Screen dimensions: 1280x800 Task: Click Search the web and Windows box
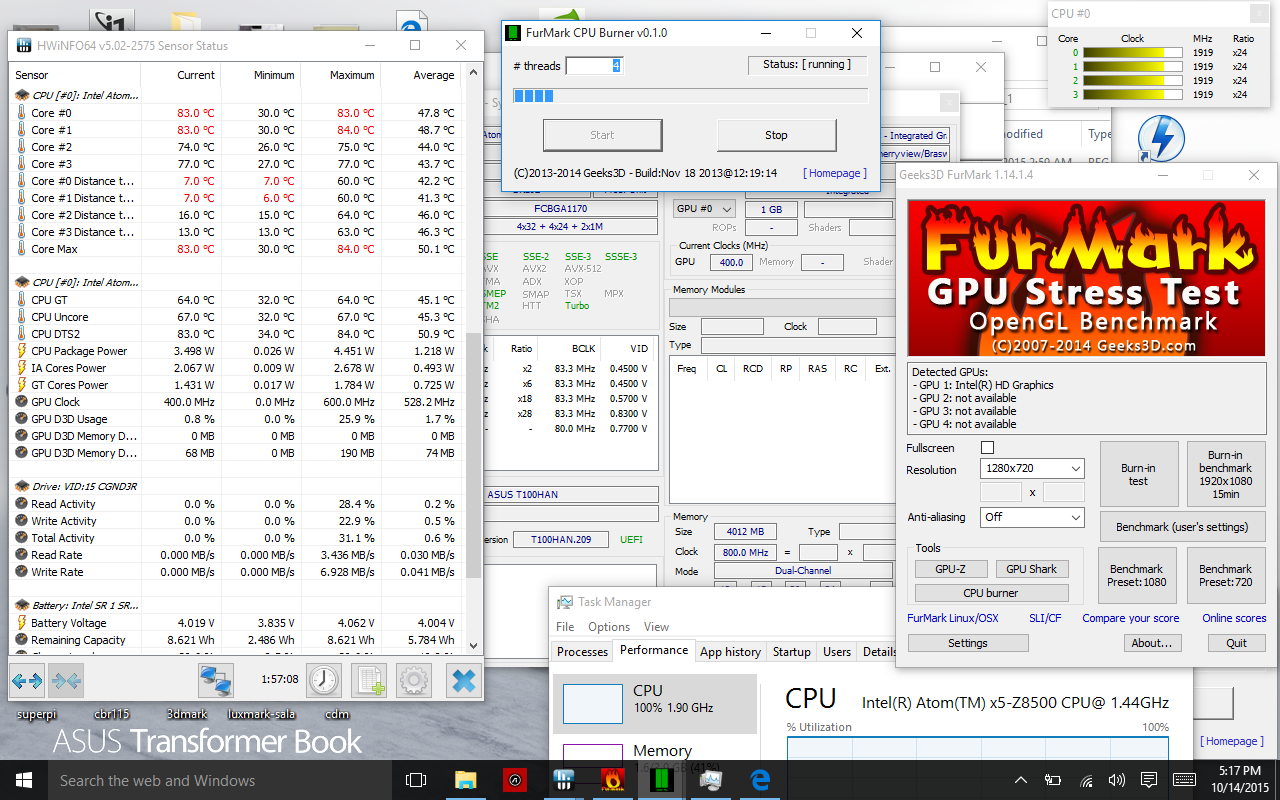[220, 780]
